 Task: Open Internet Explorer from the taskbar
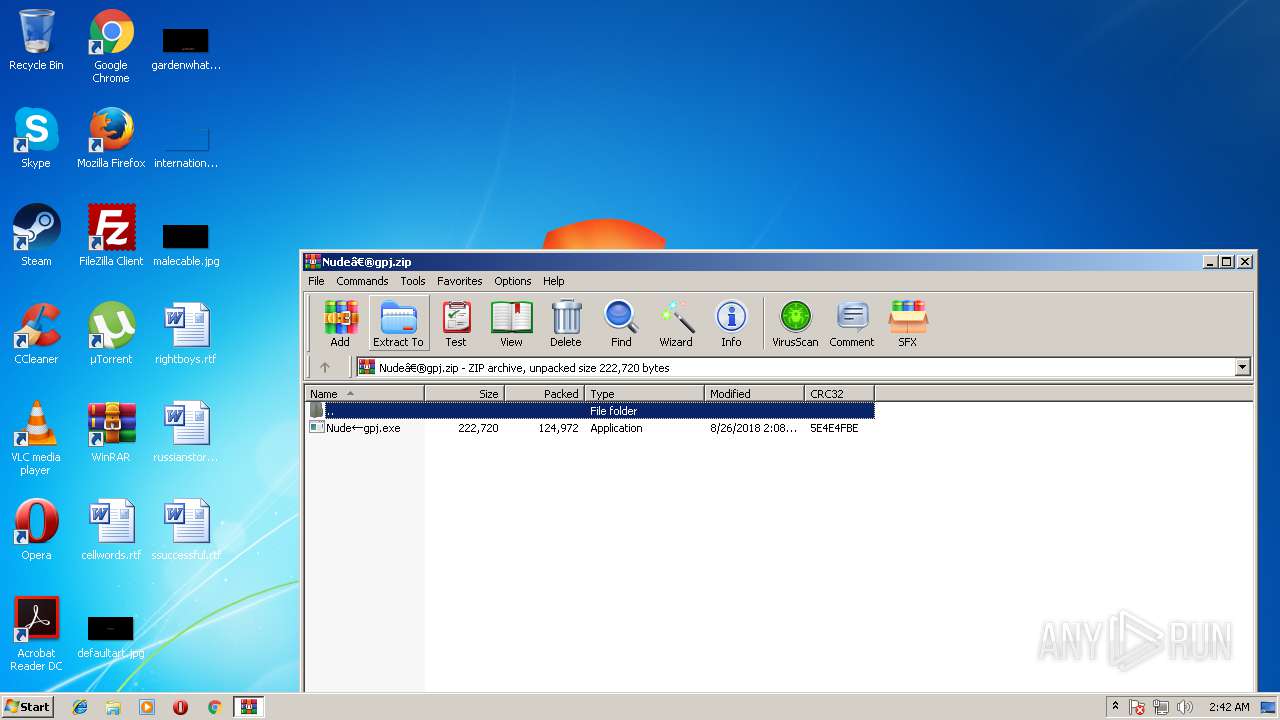(80, 707)
